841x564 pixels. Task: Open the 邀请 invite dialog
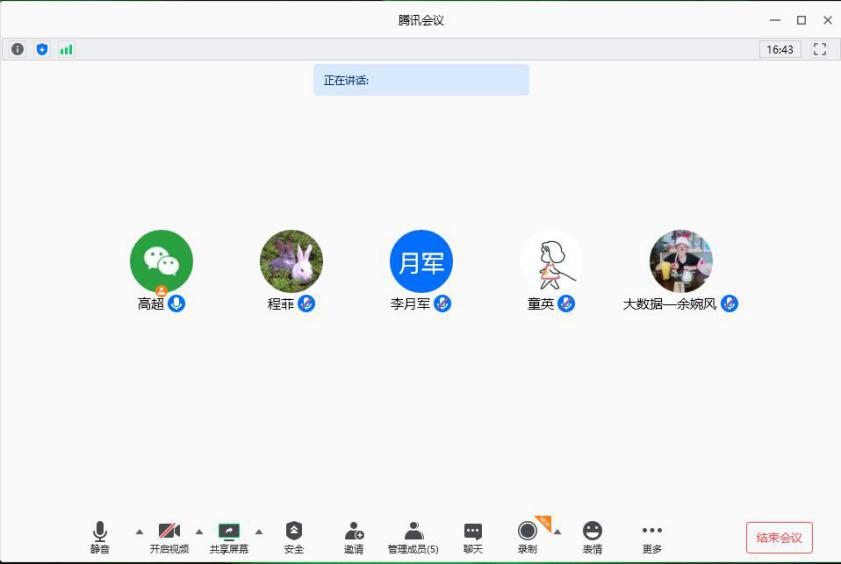(353, 536)
